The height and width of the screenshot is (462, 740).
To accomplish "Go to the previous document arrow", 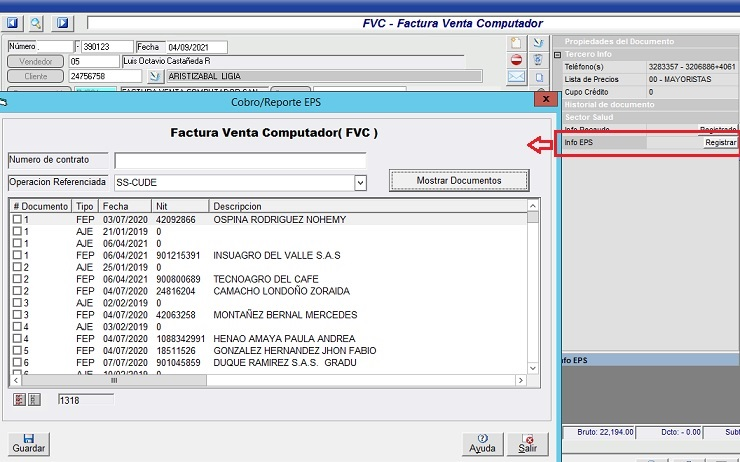I will point(14,23).
